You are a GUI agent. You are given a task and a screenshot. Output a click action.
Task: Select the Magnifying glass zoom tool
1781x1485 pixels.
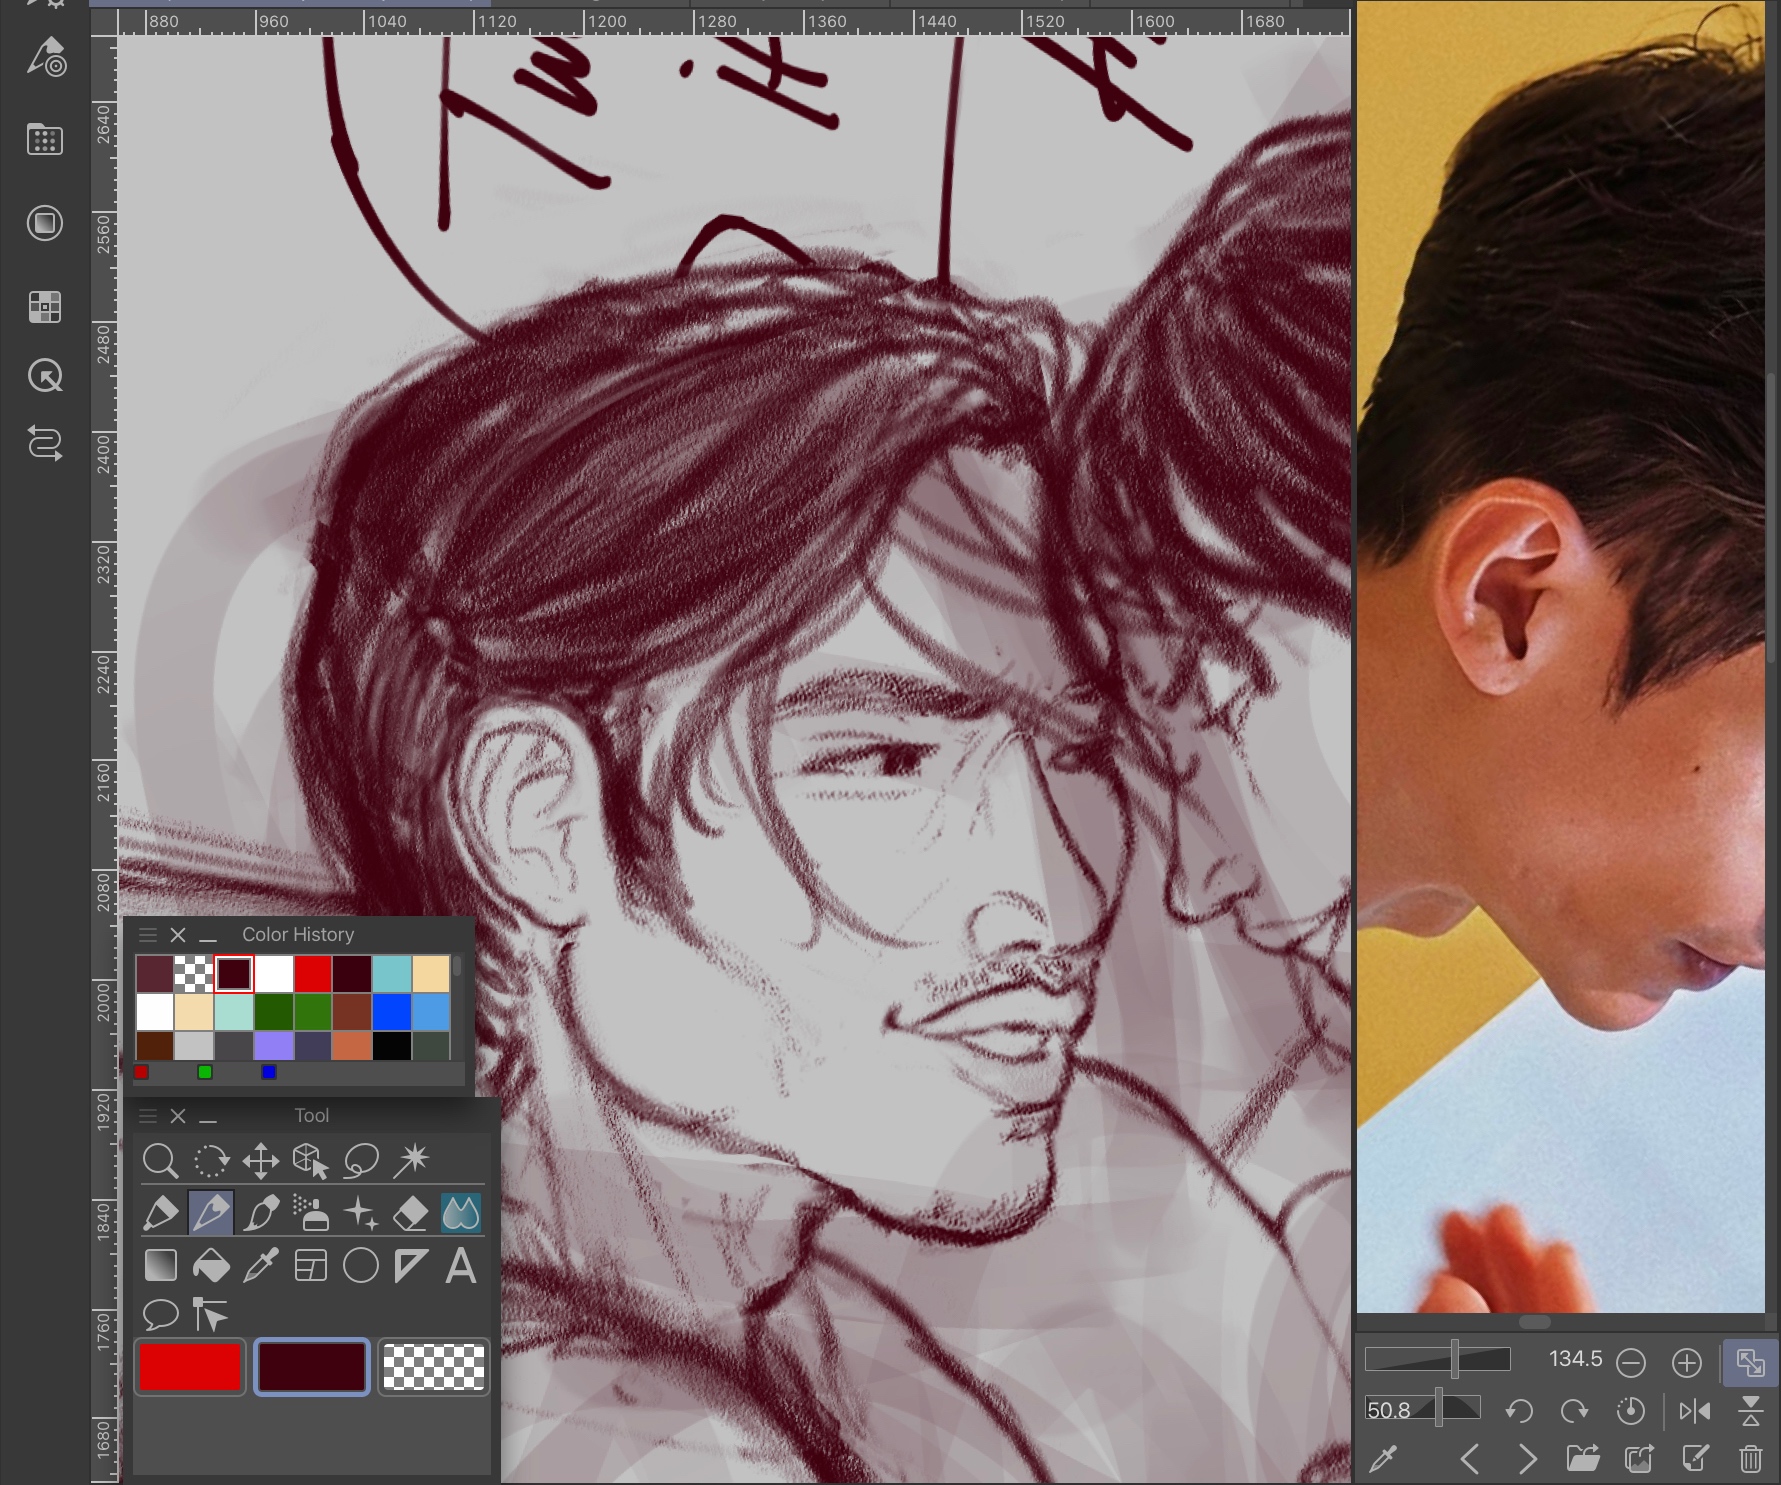pyautogui.click(x=160, y=1161)
